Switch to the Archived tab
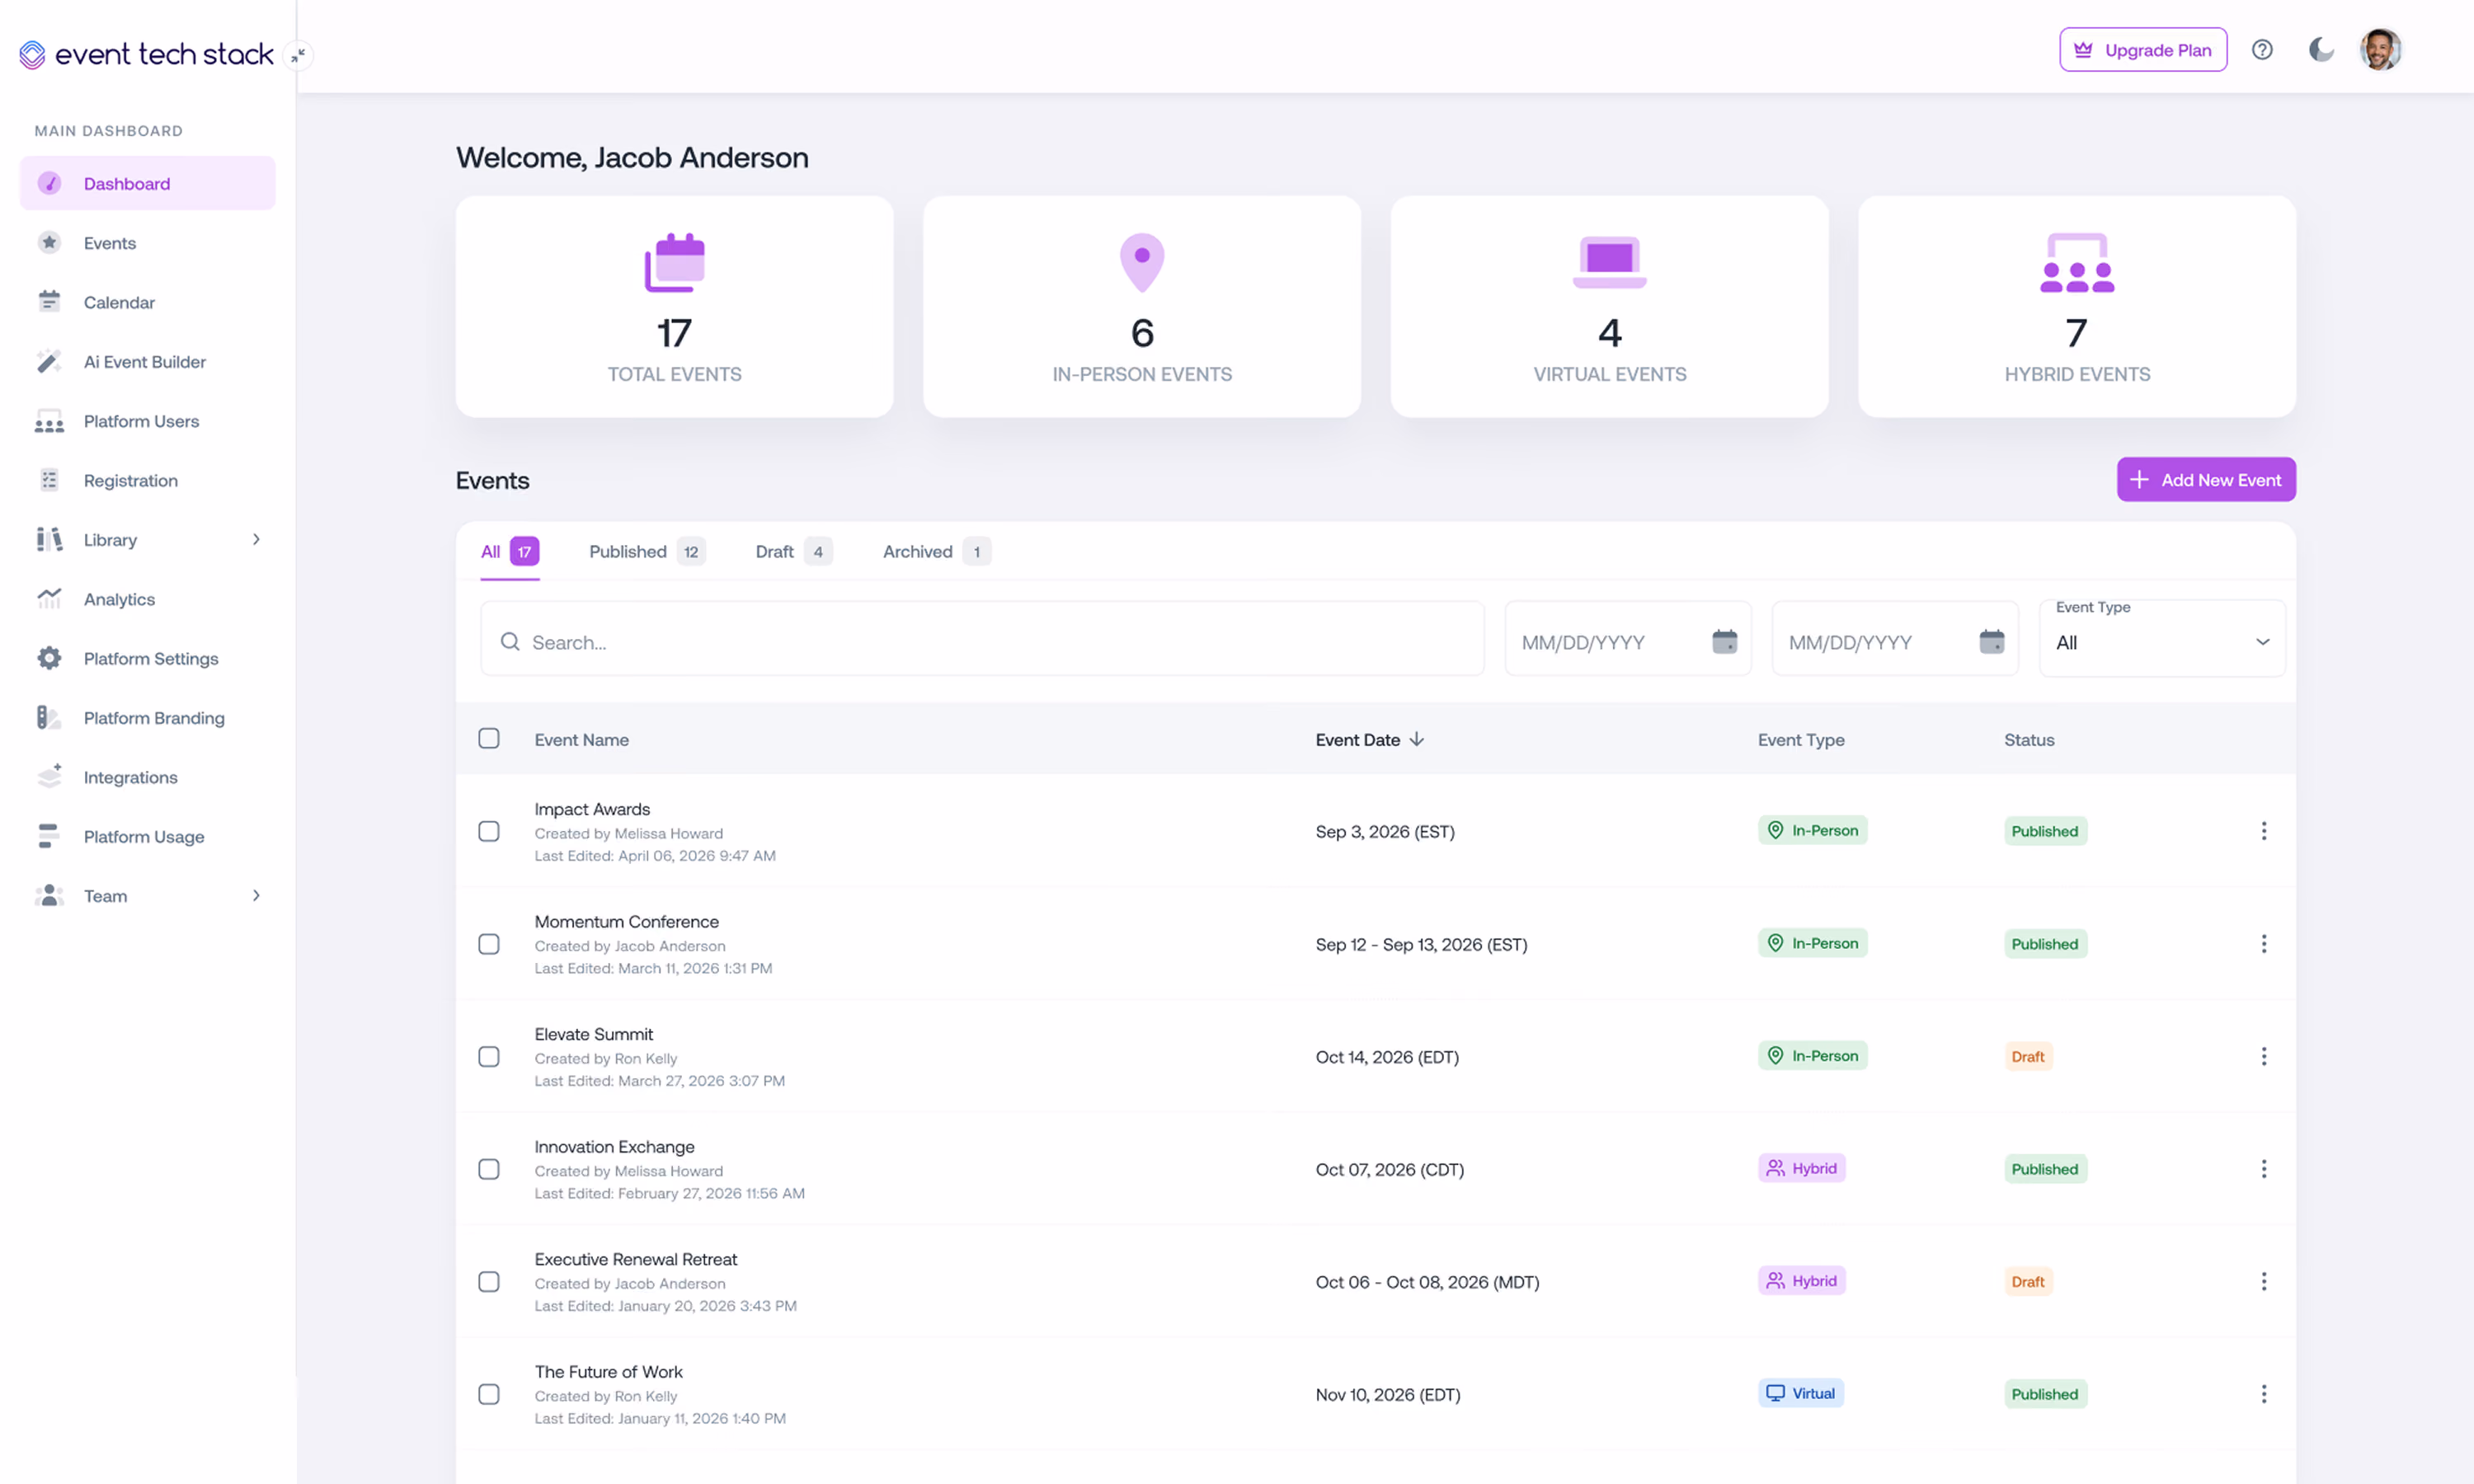 click(x=936, y=551)
